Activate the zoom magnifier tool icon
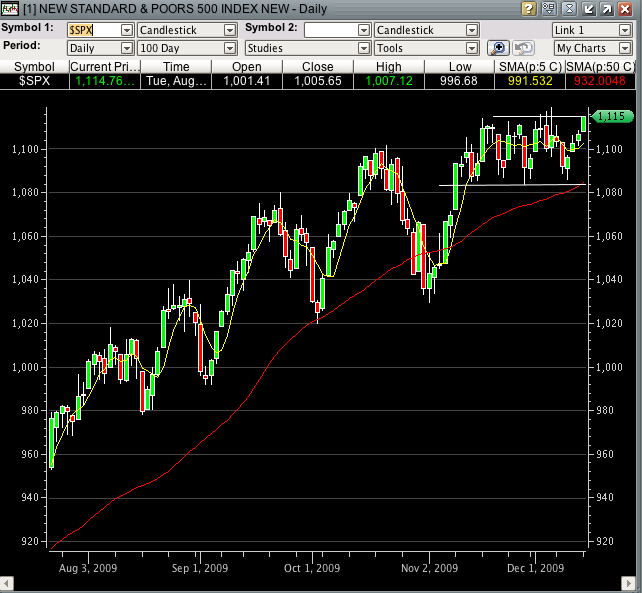This screenshot has height=593, width=642. pos(498,48)
